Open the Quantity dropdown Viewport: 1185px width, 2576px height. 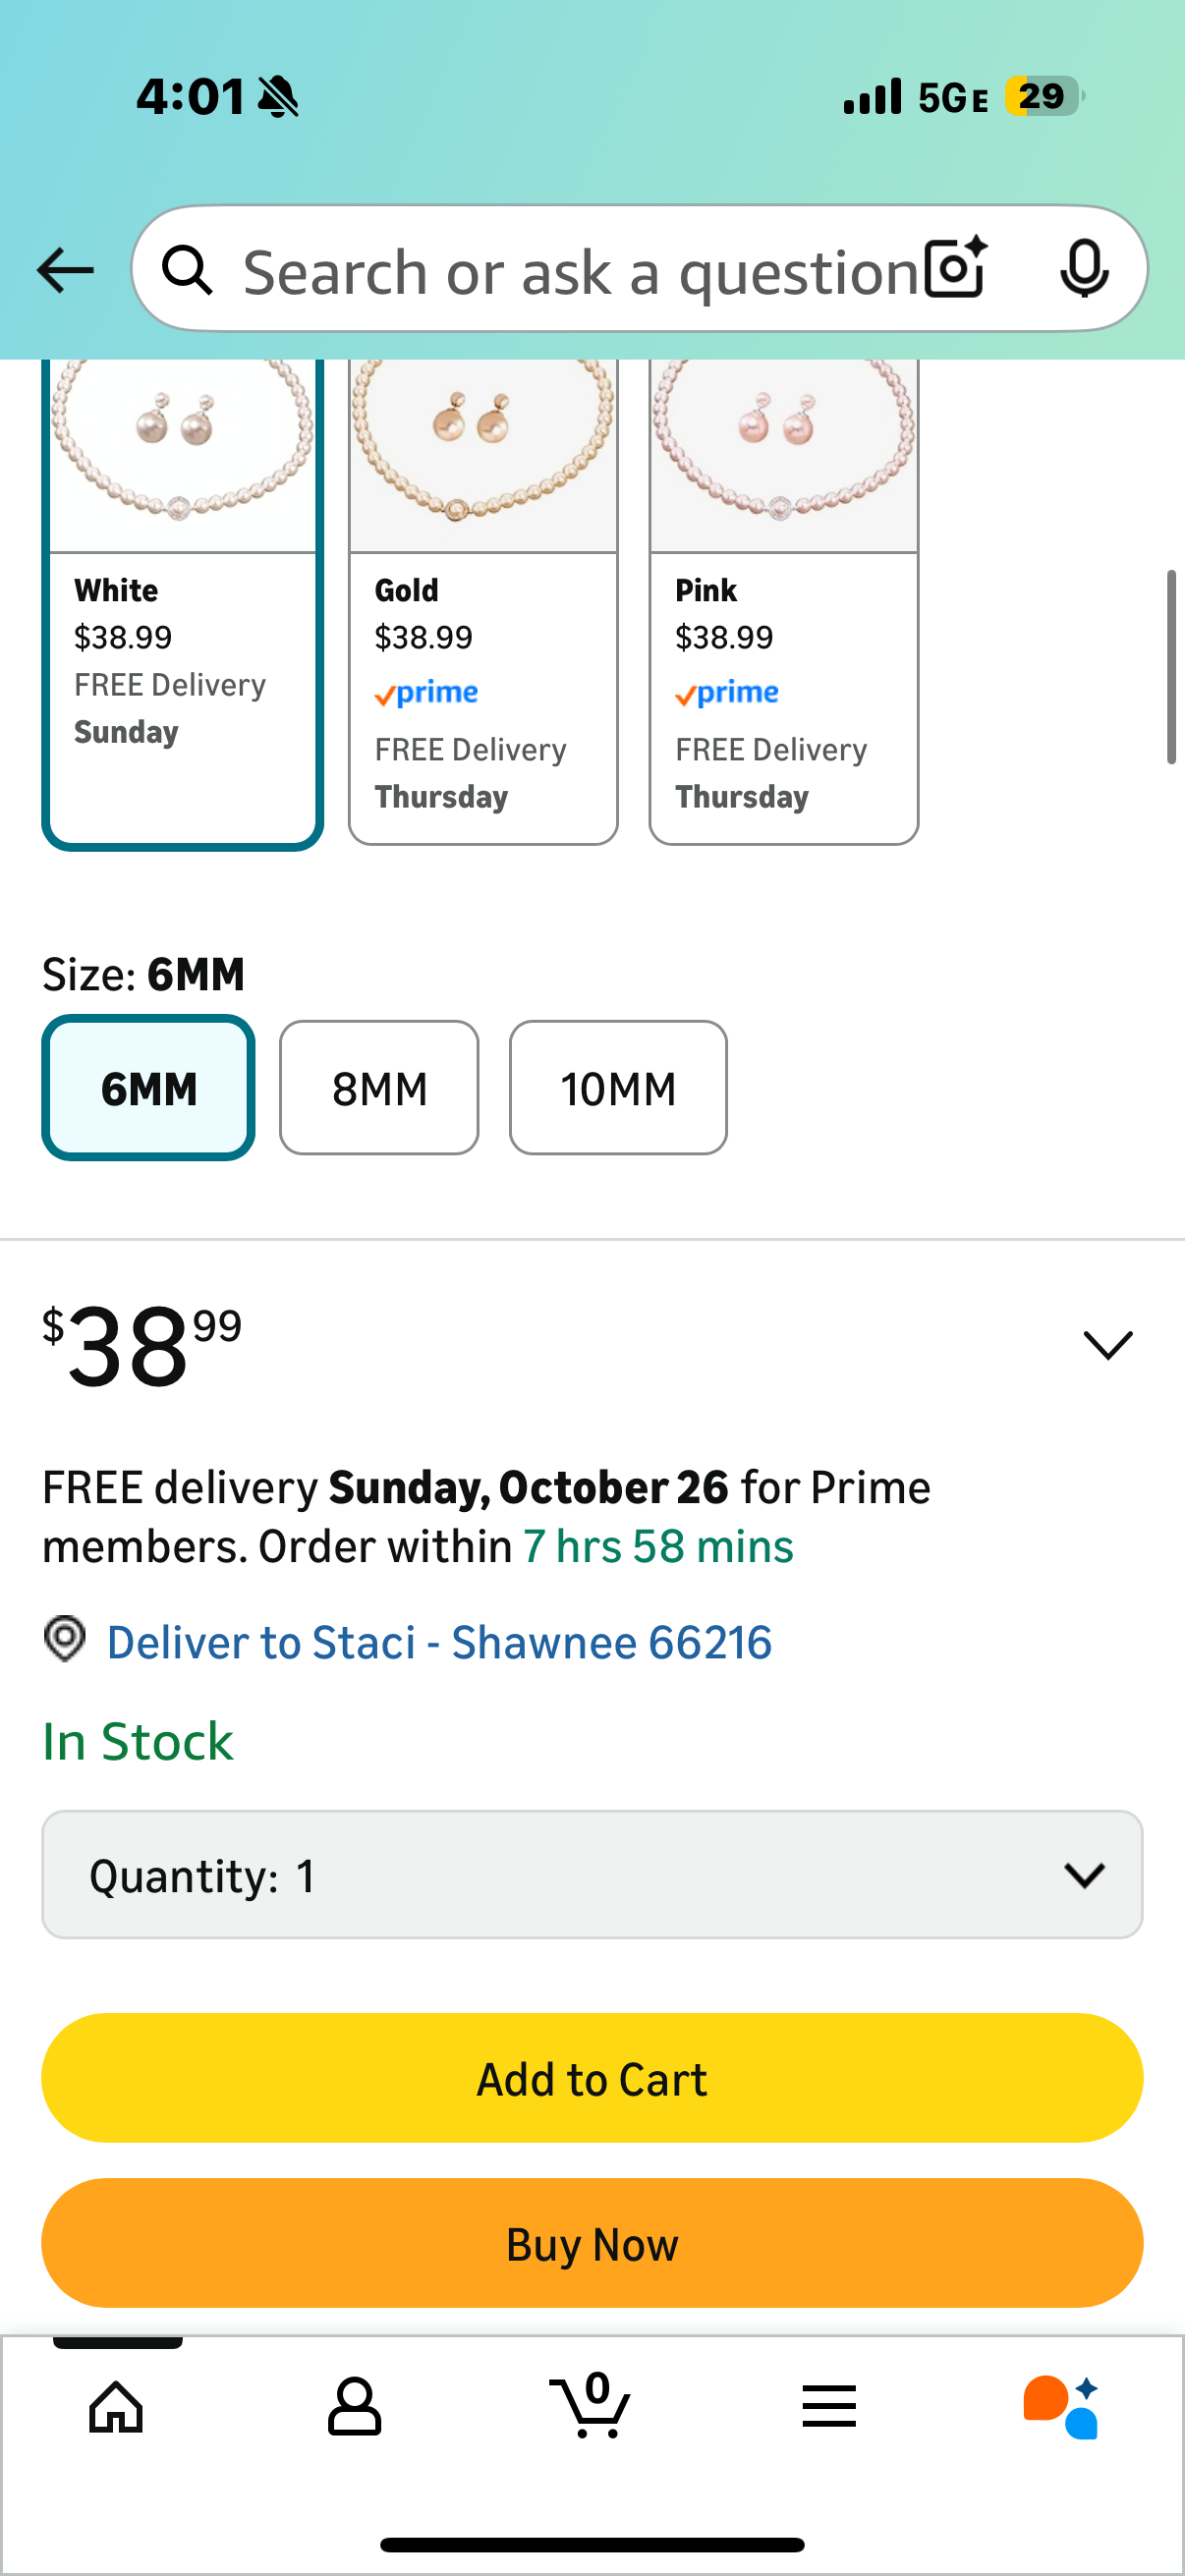coord(592,1875)
